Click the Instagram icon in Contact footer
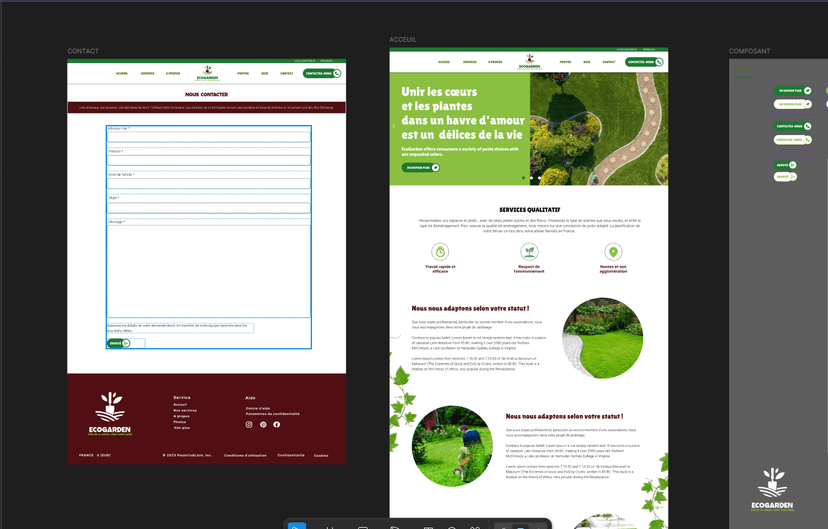The width and height of the screenshot is (828, 529). tap(249, 425)
